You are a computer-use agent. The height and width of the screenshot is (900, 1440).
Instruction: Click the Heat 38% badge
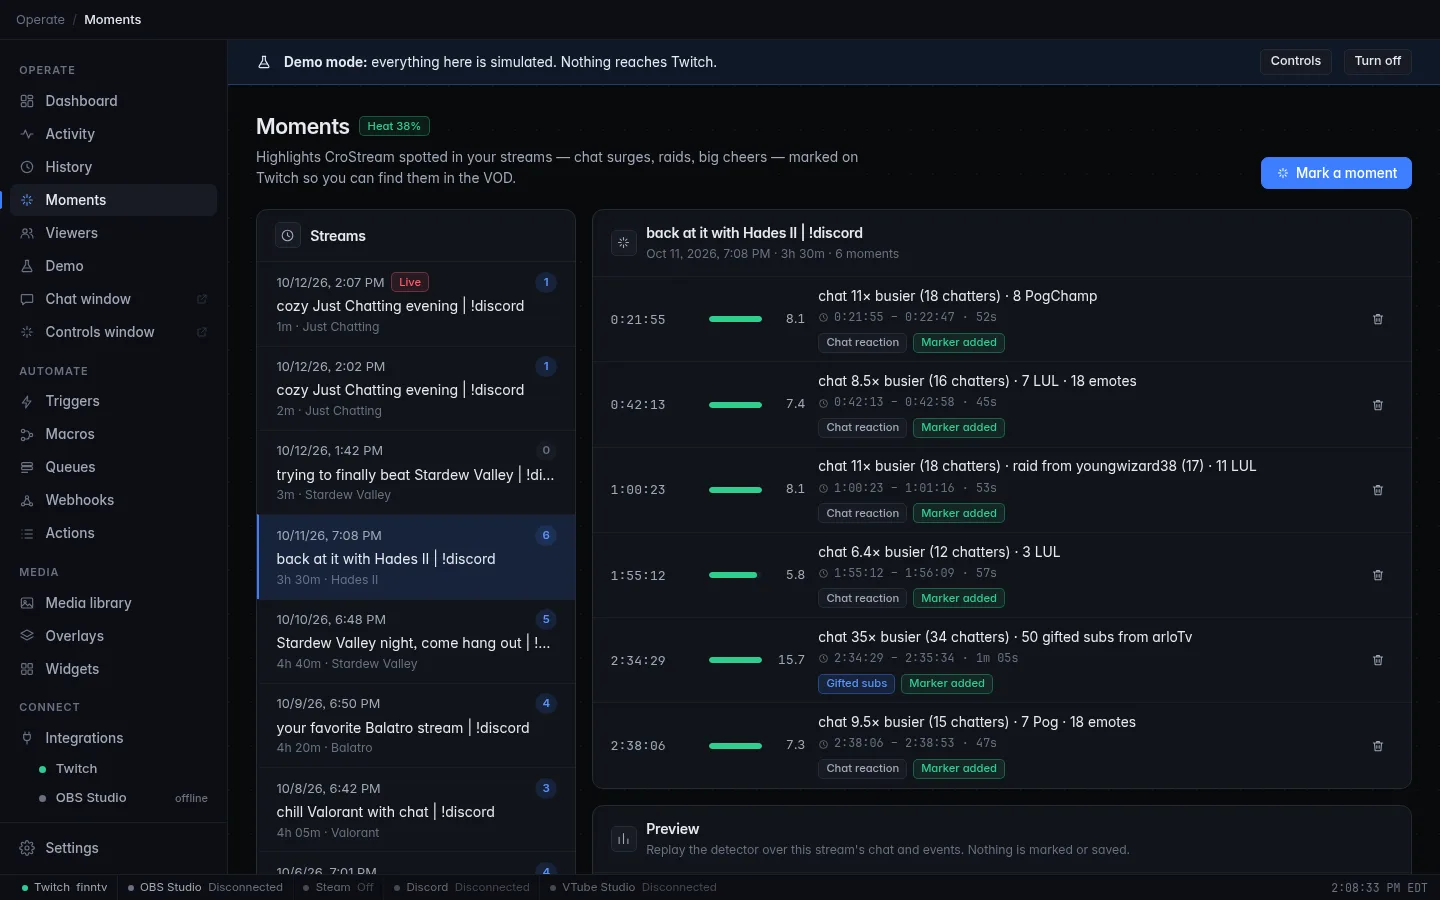(x=394, y=126)
